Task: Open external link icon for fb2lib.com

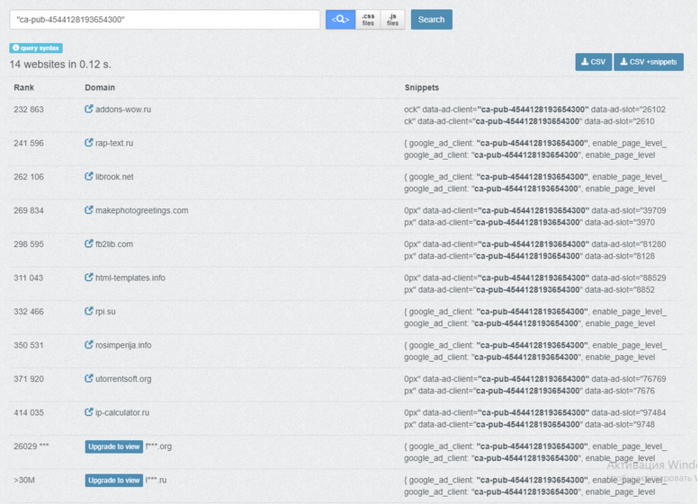Action: click(89, 244)
